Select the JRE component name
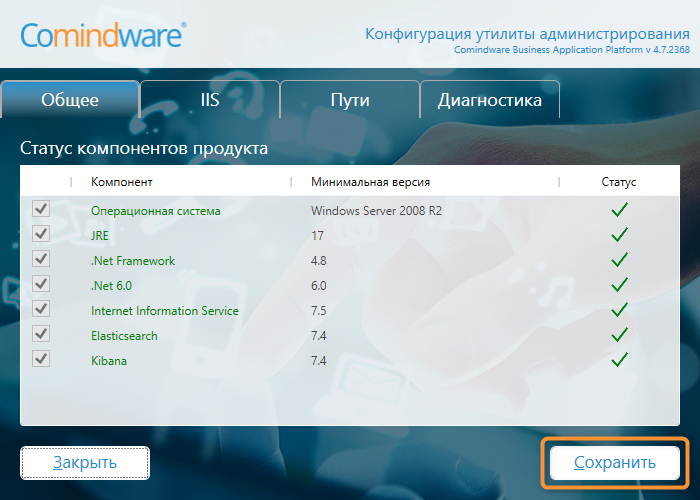This screenshot has height=500, width=700. (100, 236)
